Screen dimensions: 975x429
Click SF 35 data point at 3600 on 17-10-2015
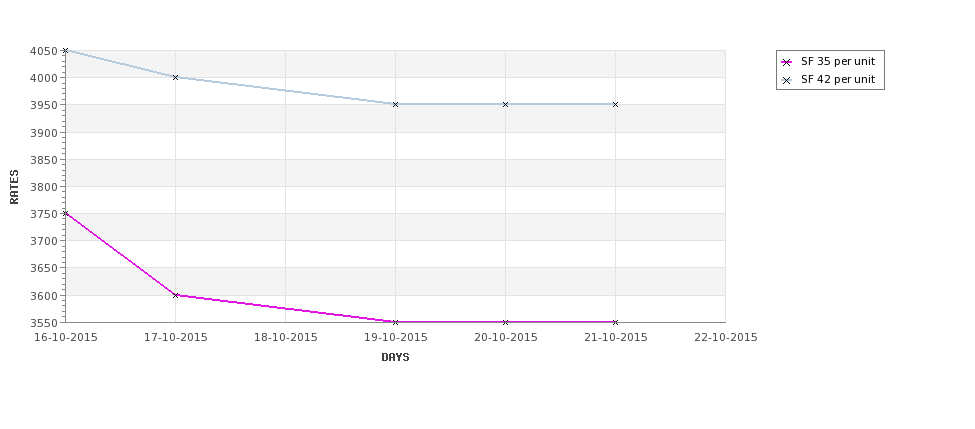click(x=175, y=295)
